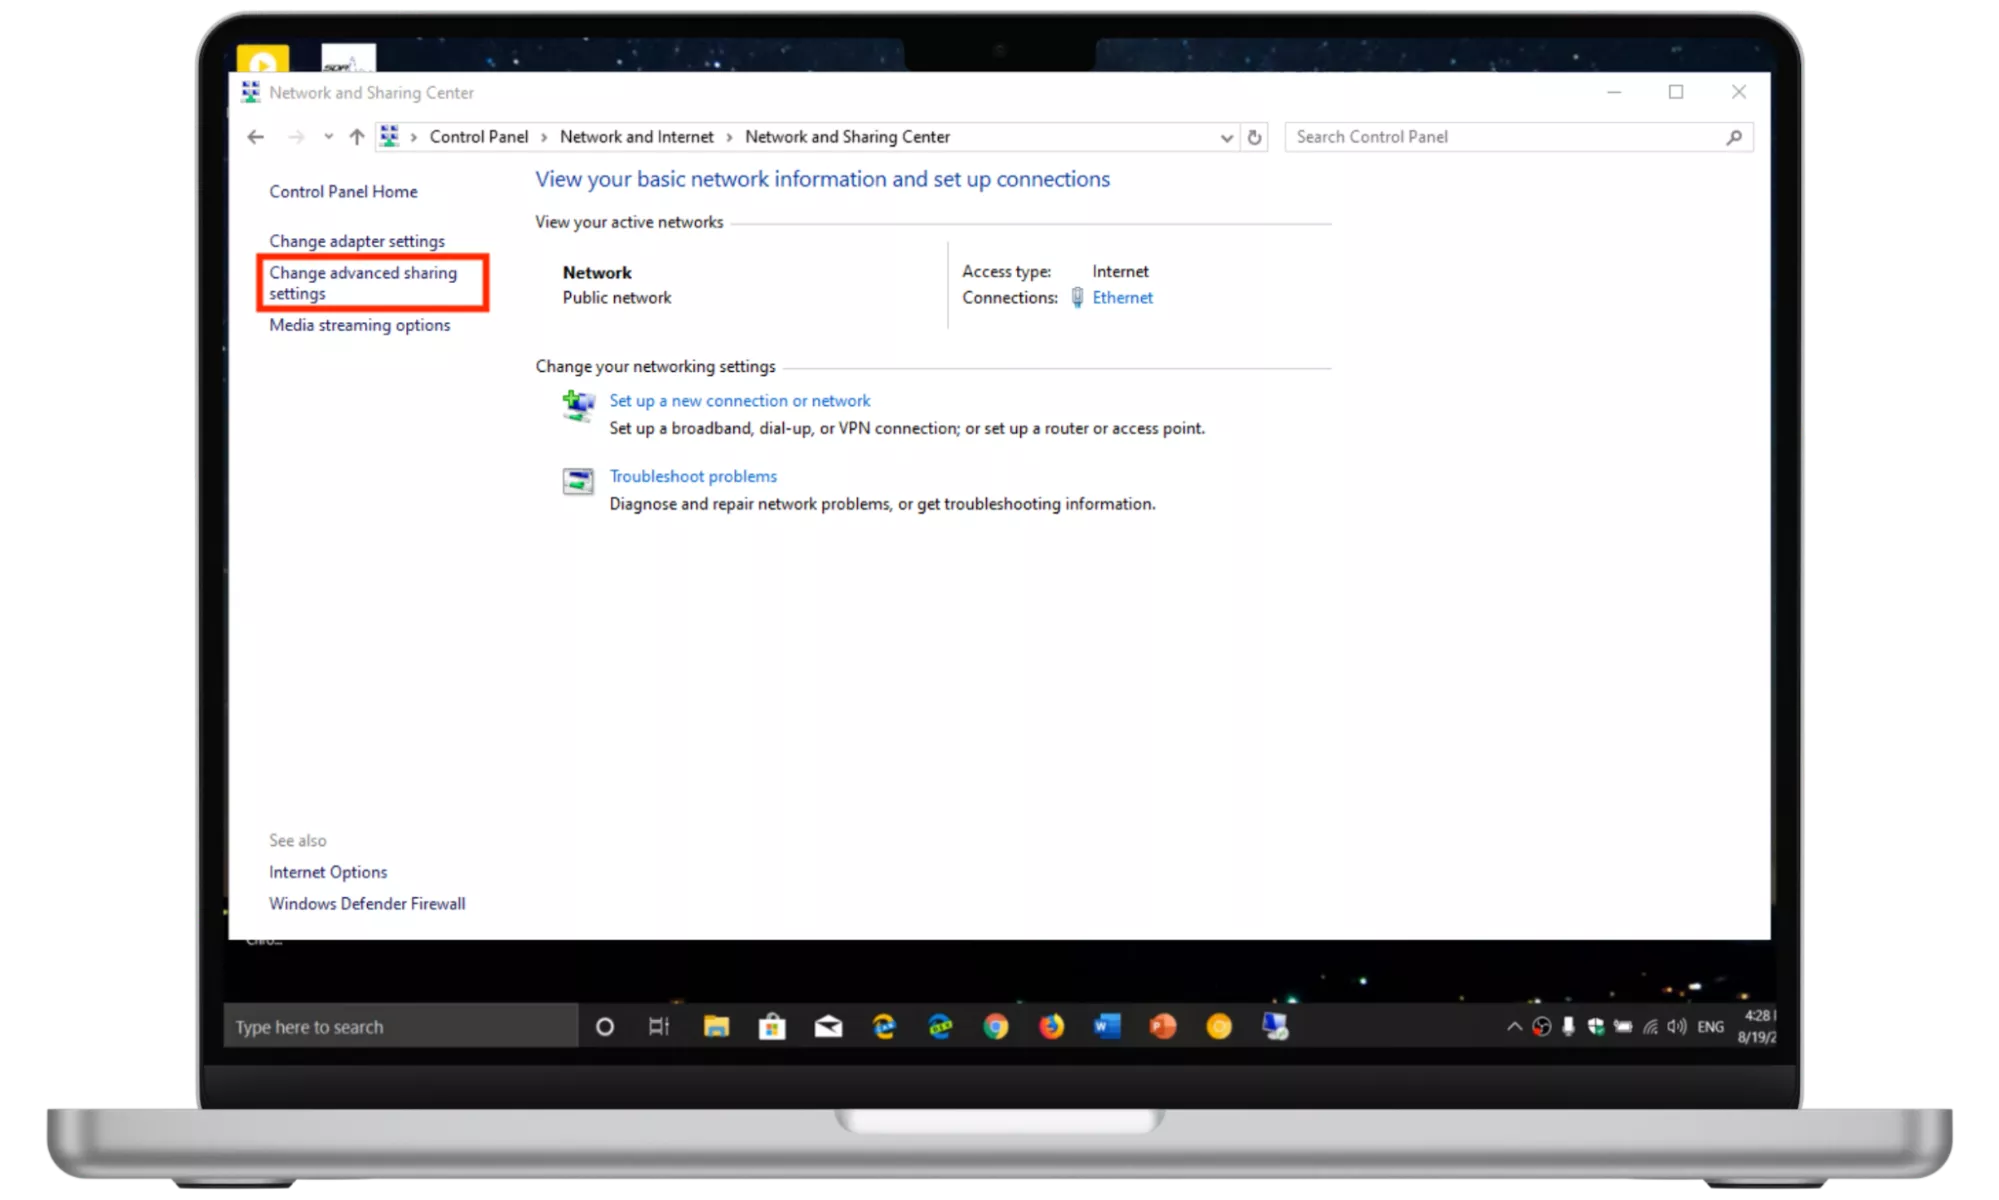The width and height of the screenshot is (1999, 1200).
Task: Open File Explorer from taskbar
Action: 716,1027
